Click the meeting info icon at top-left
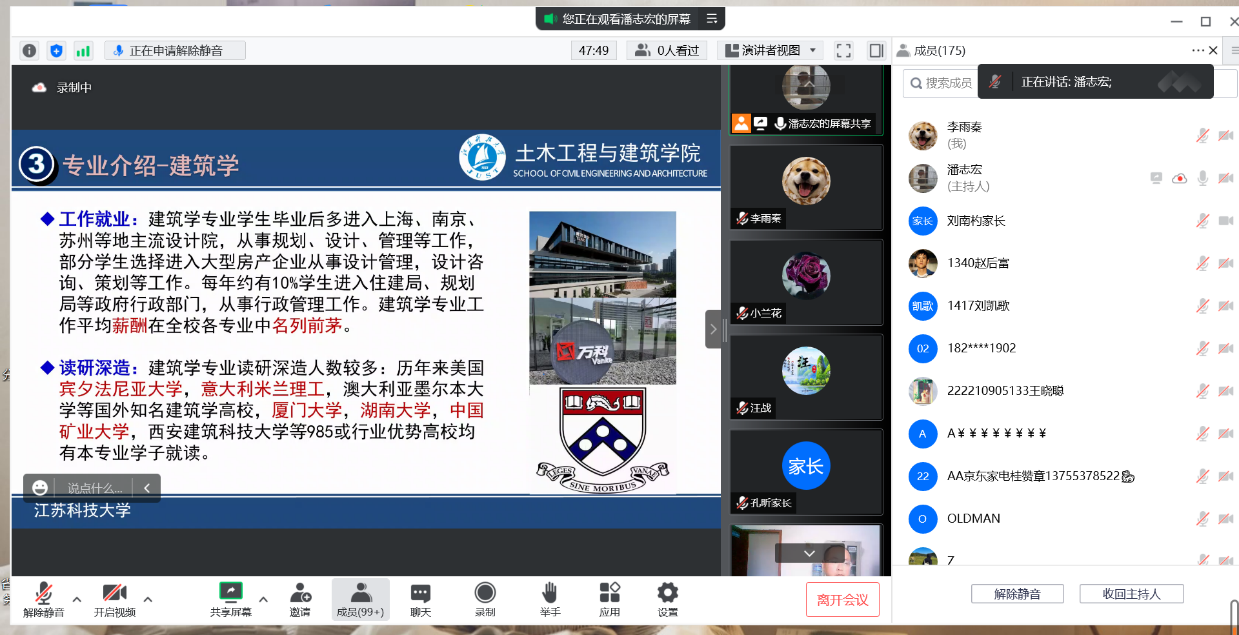The height and width of the screenshot is (635, 1239). [x=30, y=50]
